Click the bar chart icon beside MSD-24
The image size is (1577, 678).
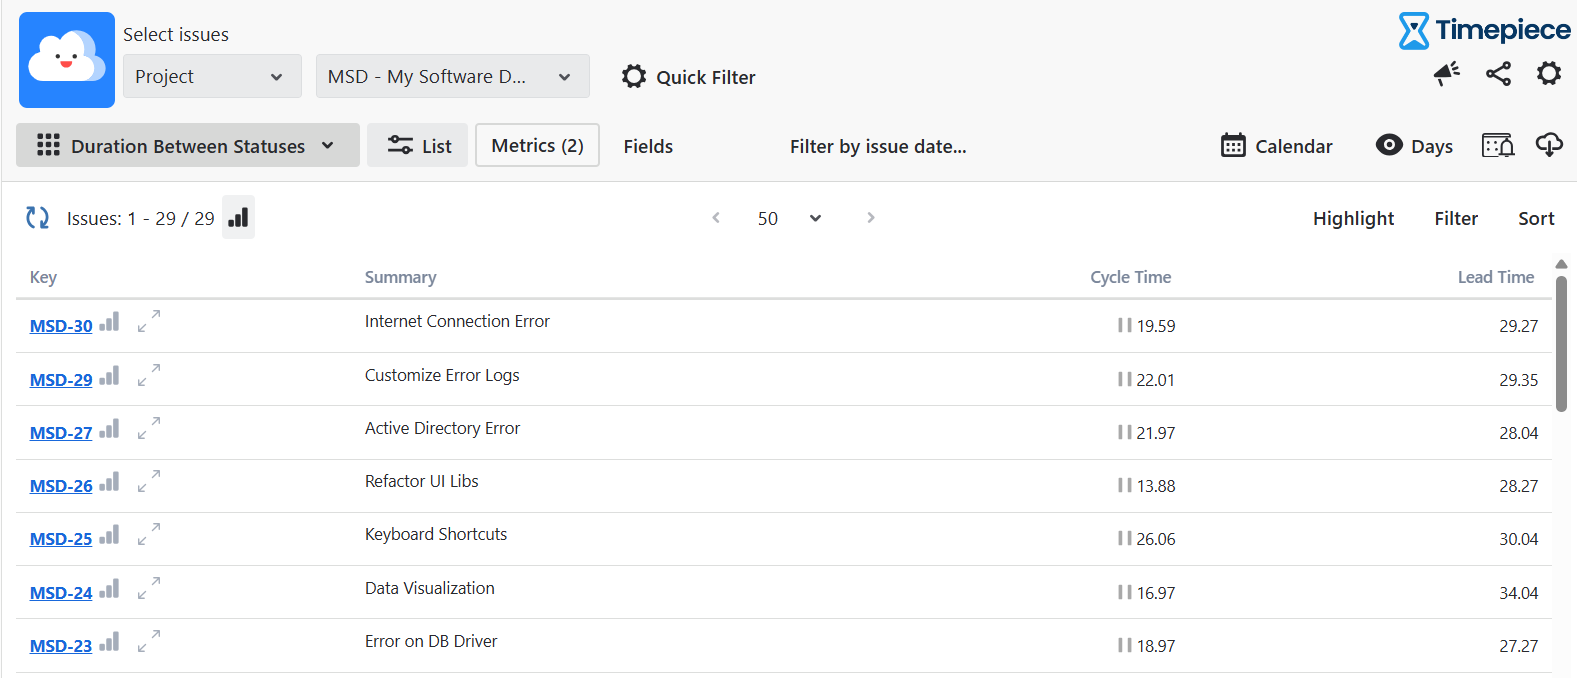click(109, 589)
